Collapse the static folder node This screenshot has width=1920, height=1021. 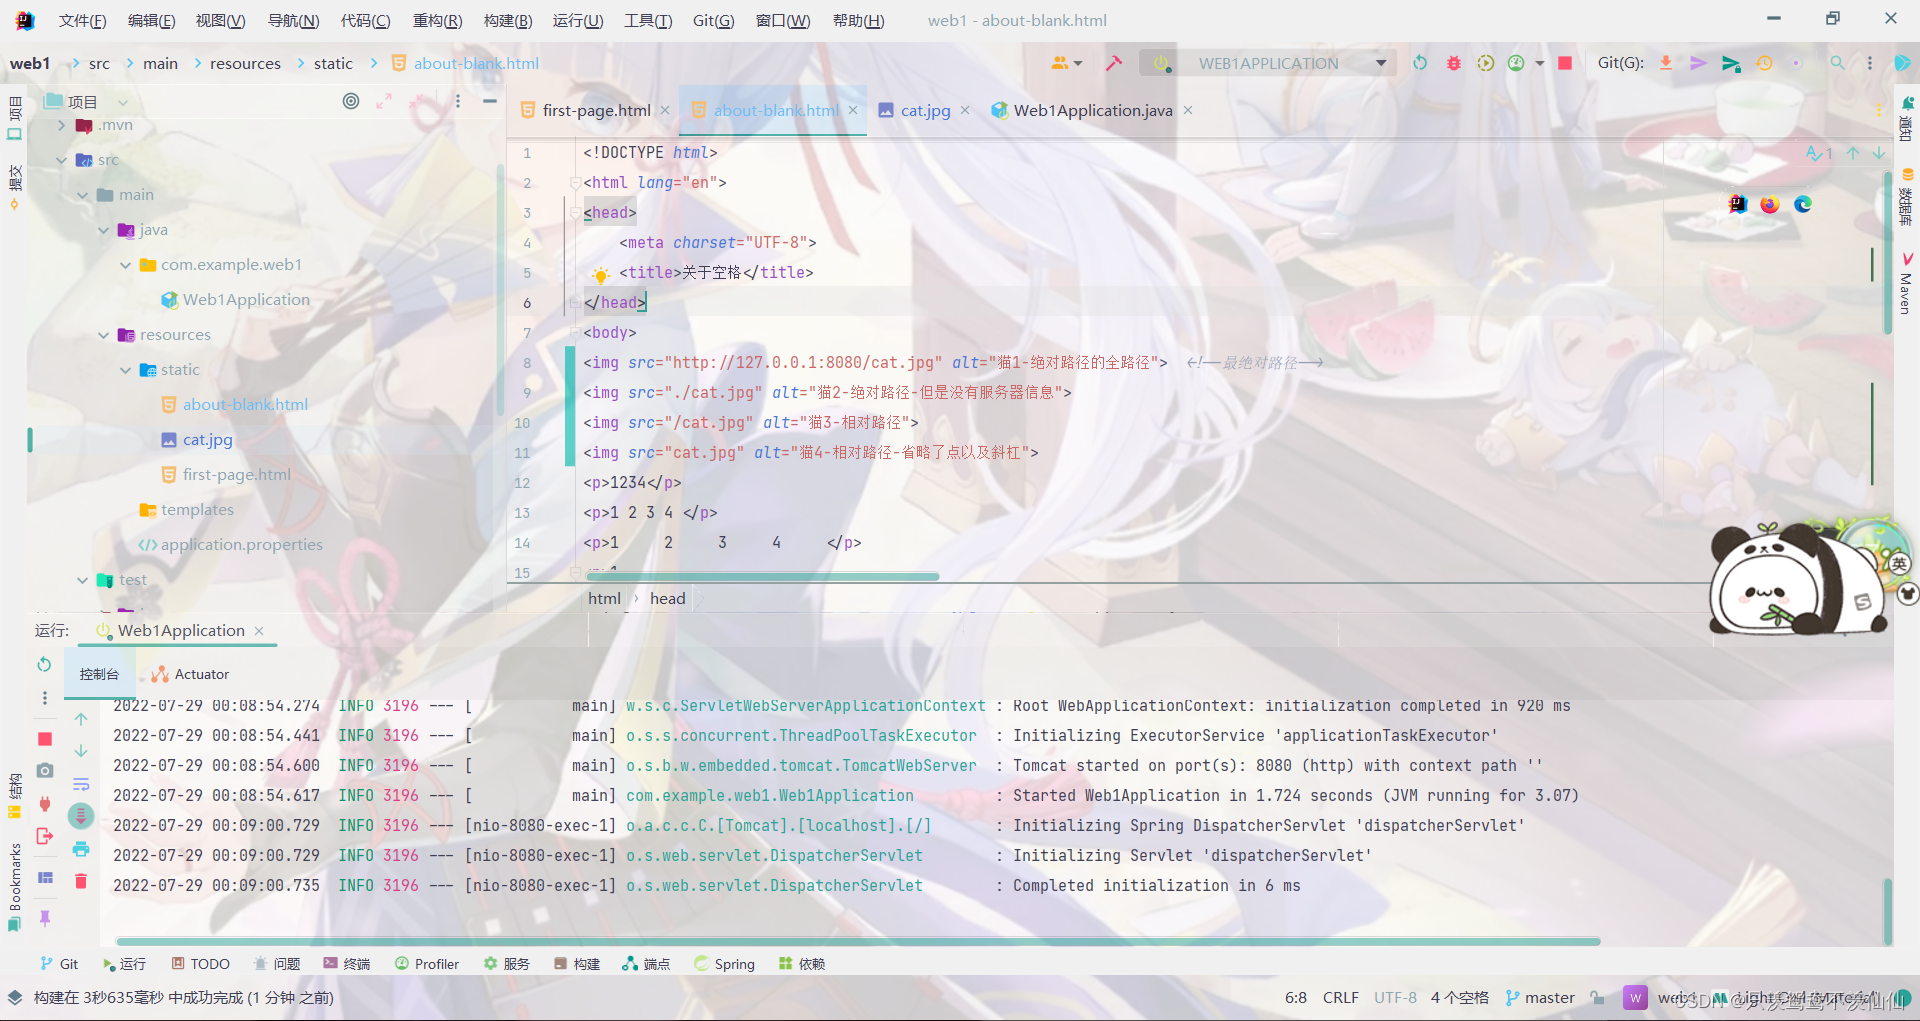(x=125, y=370)
